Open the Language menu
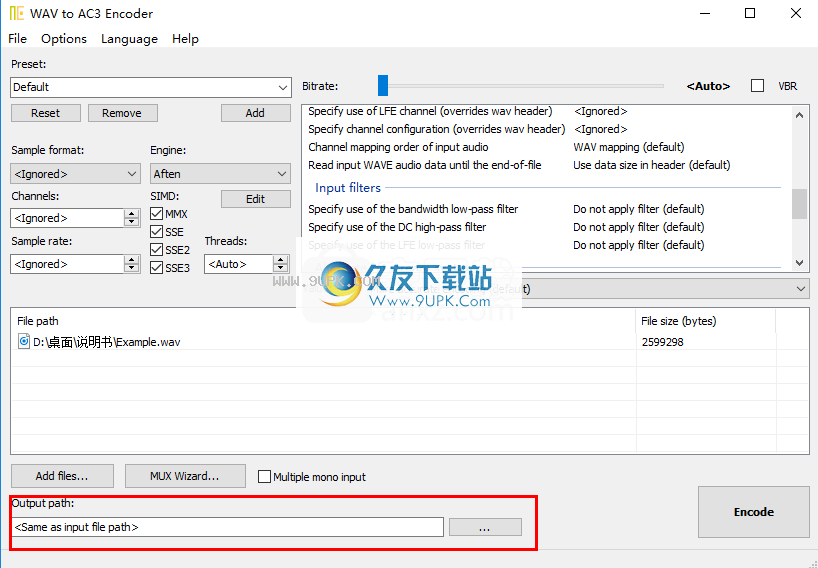 pos(129,39)
